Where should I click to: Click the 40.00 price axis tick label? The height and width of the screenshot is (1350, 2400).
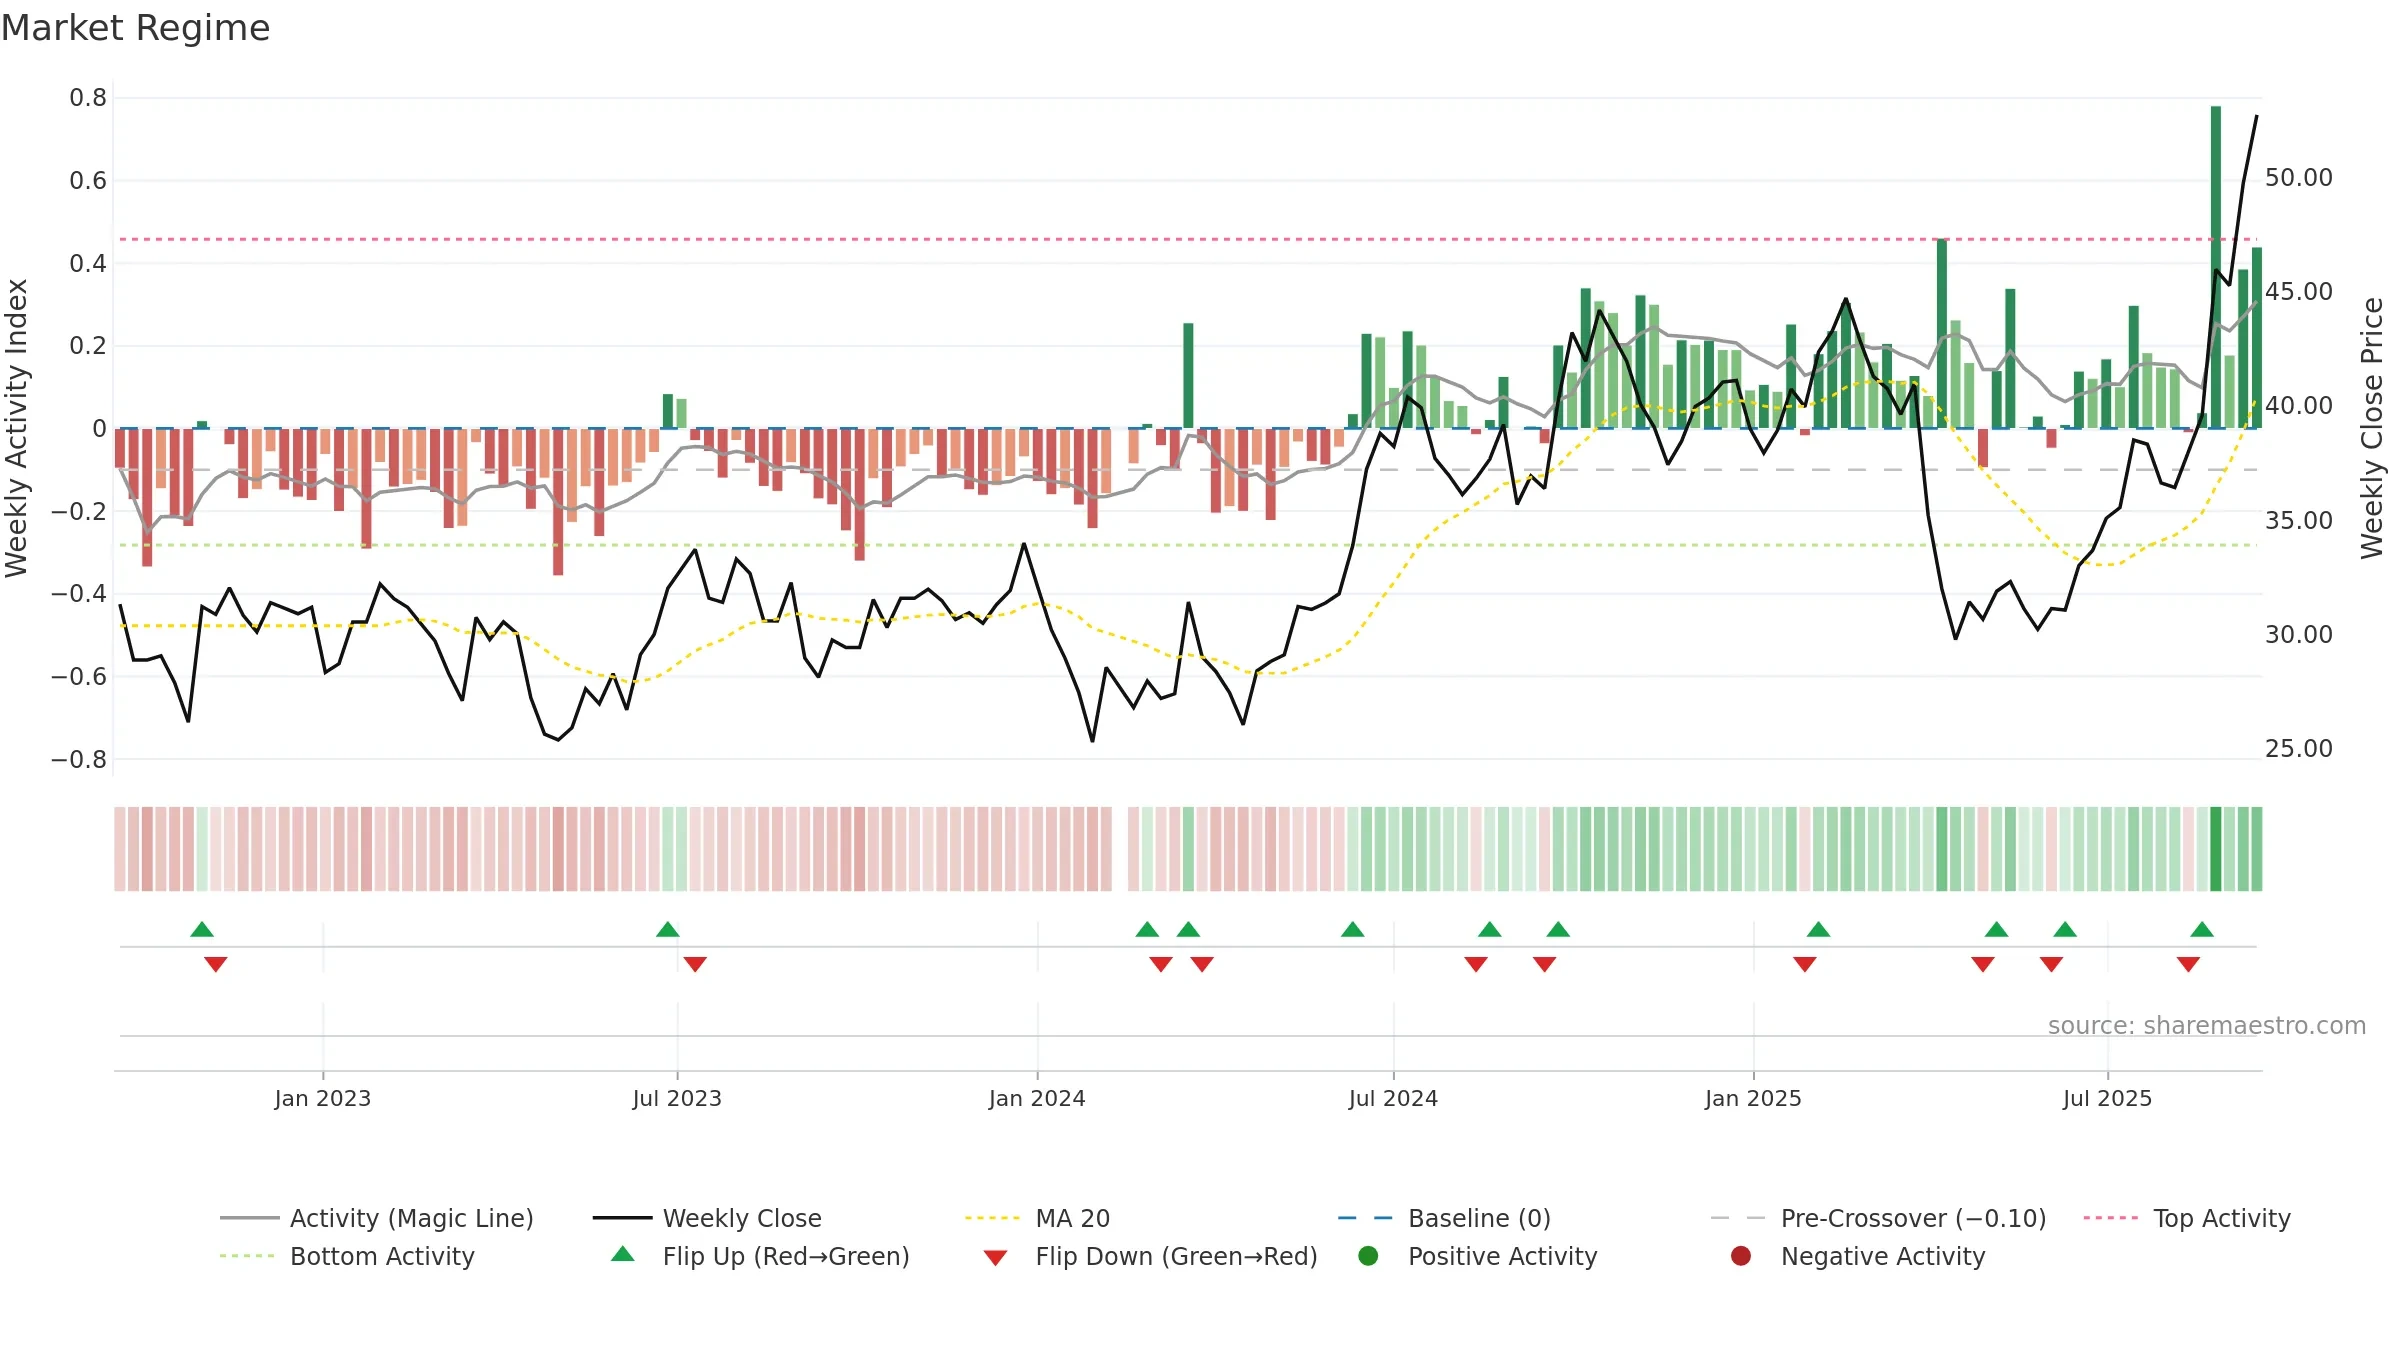pos(2298,406)
